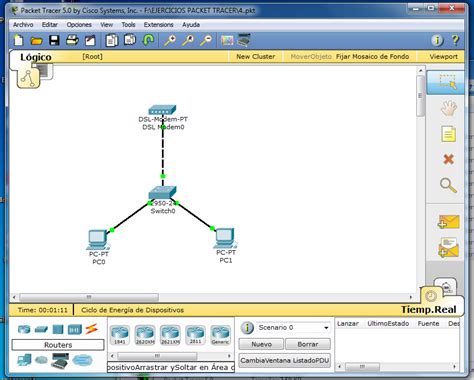Select the Connections lightning bolt icon
Viewport: 474px width, 380px height.
click(x=91, y=329)
